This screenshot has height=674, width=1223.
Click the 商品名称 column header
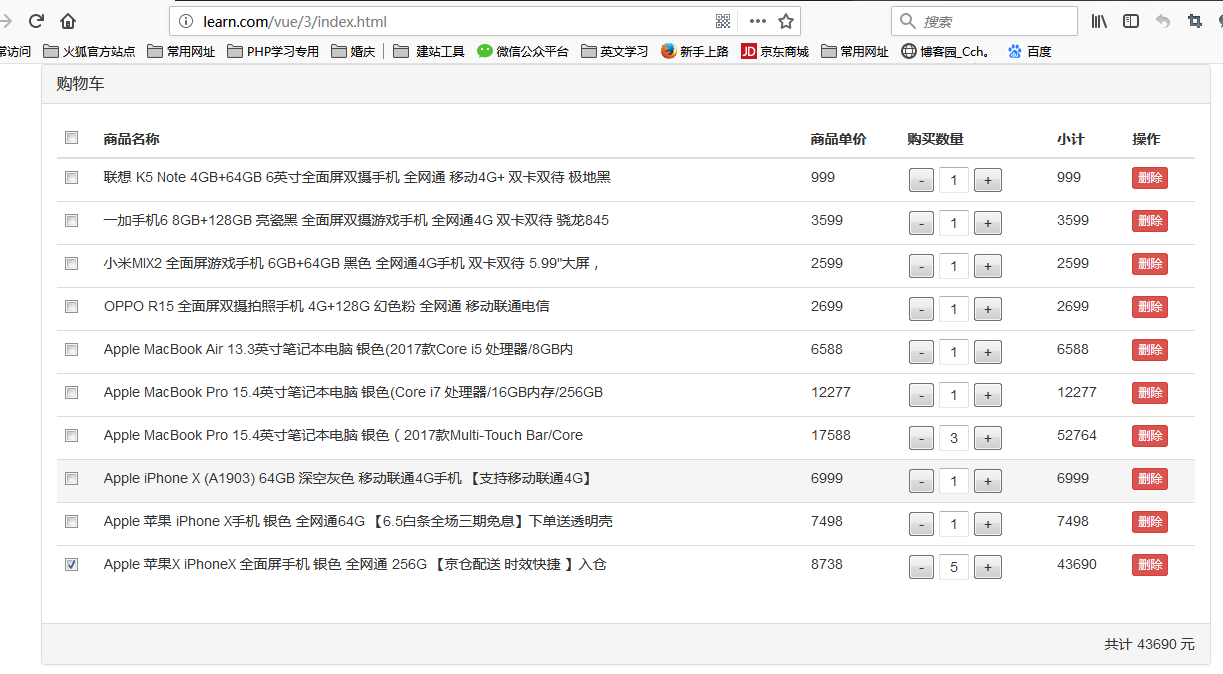pyautogui.click(x=131, y=139)
